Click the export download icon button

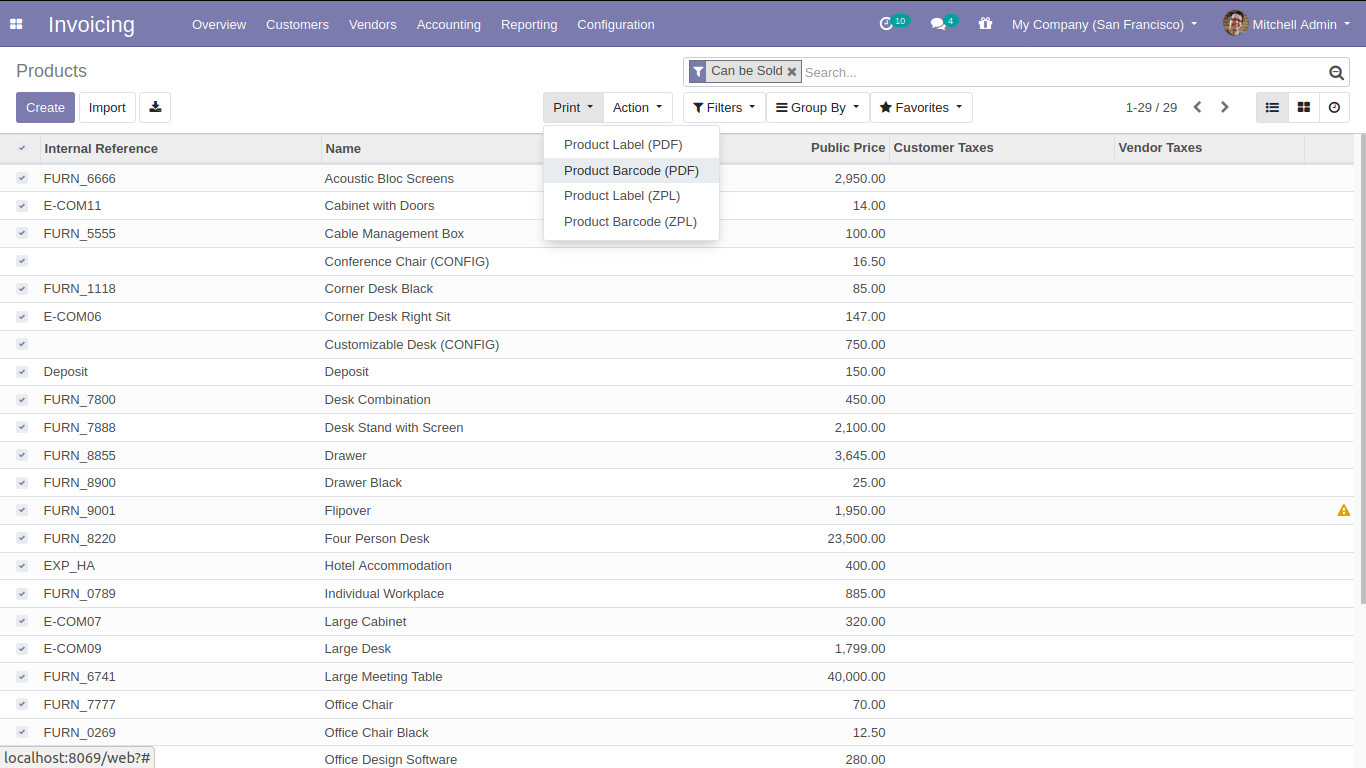point(155,108)
